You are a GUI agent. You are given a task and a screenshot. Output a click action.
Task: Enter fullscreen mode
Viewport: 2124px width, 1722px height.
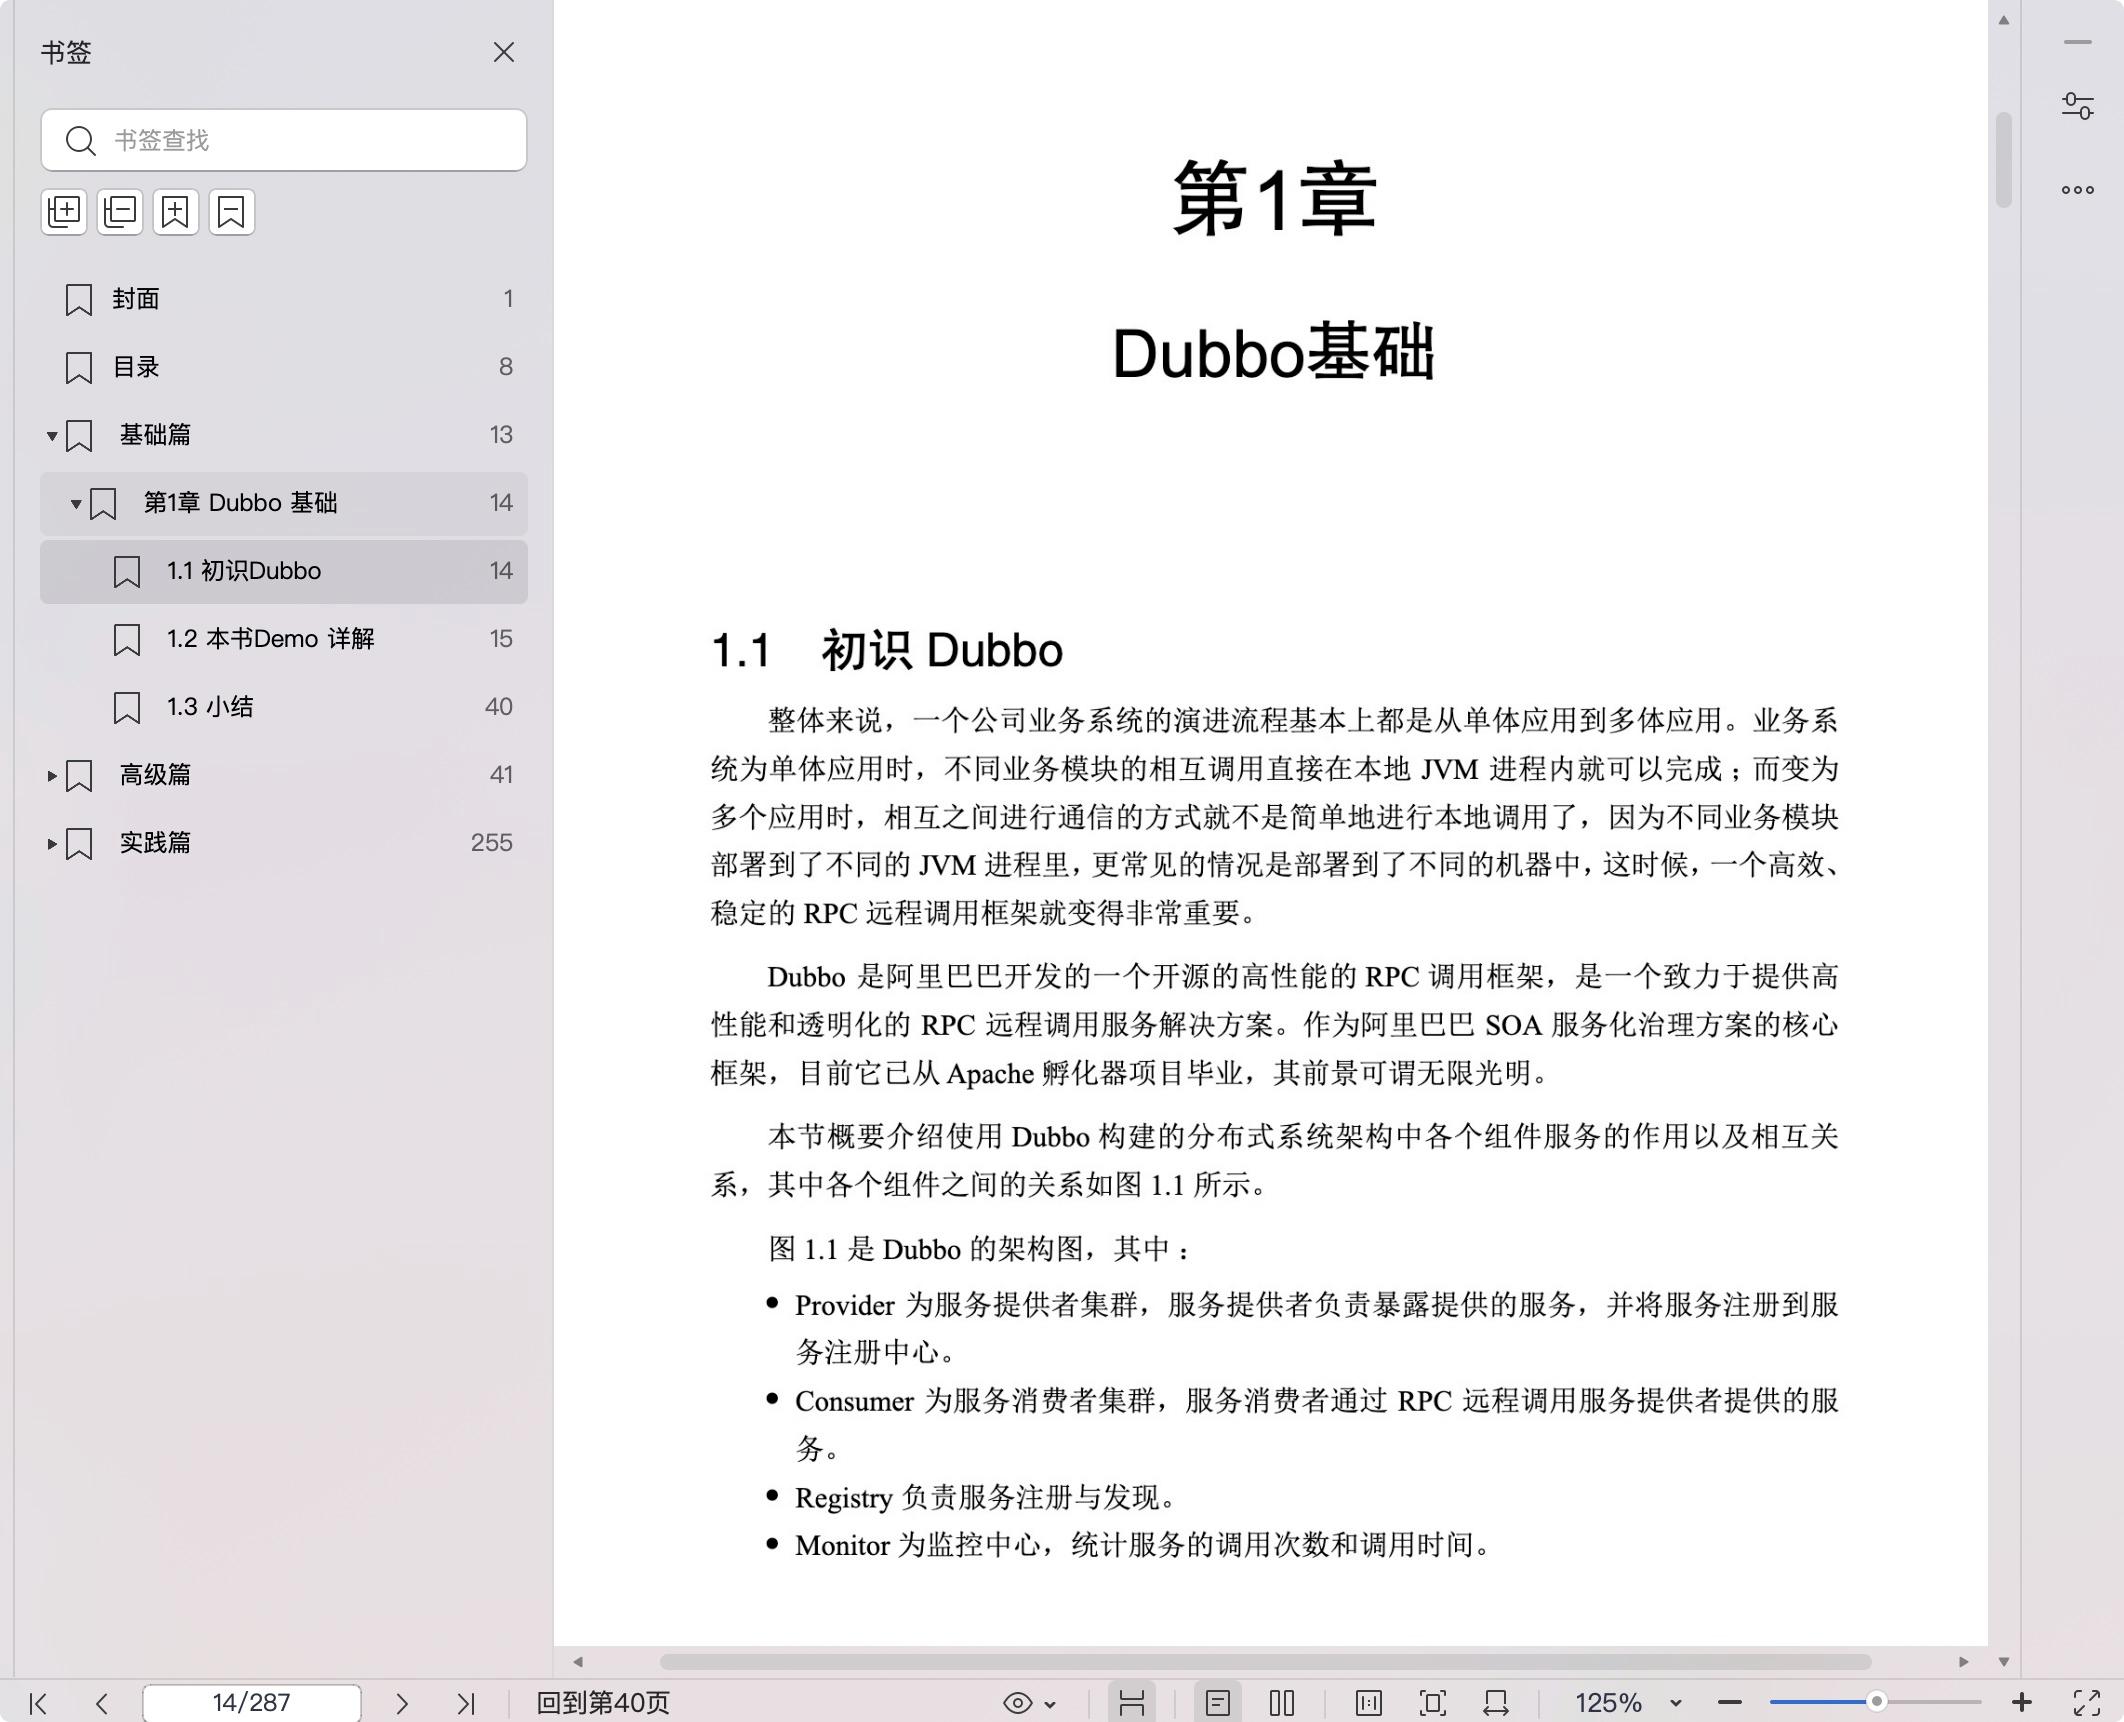2087,1703
